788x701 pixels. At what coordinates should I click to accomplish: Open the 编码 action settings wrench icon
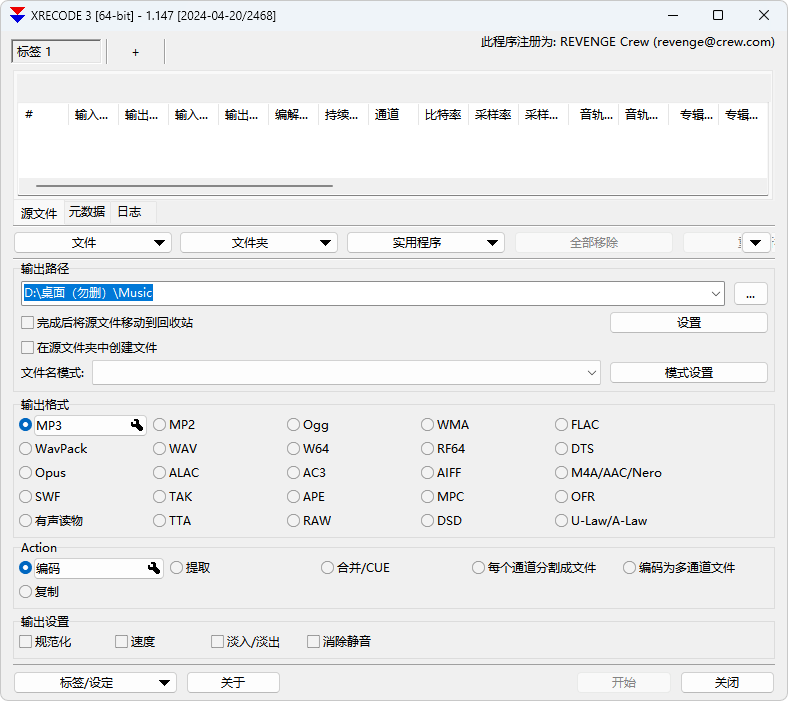154,568
